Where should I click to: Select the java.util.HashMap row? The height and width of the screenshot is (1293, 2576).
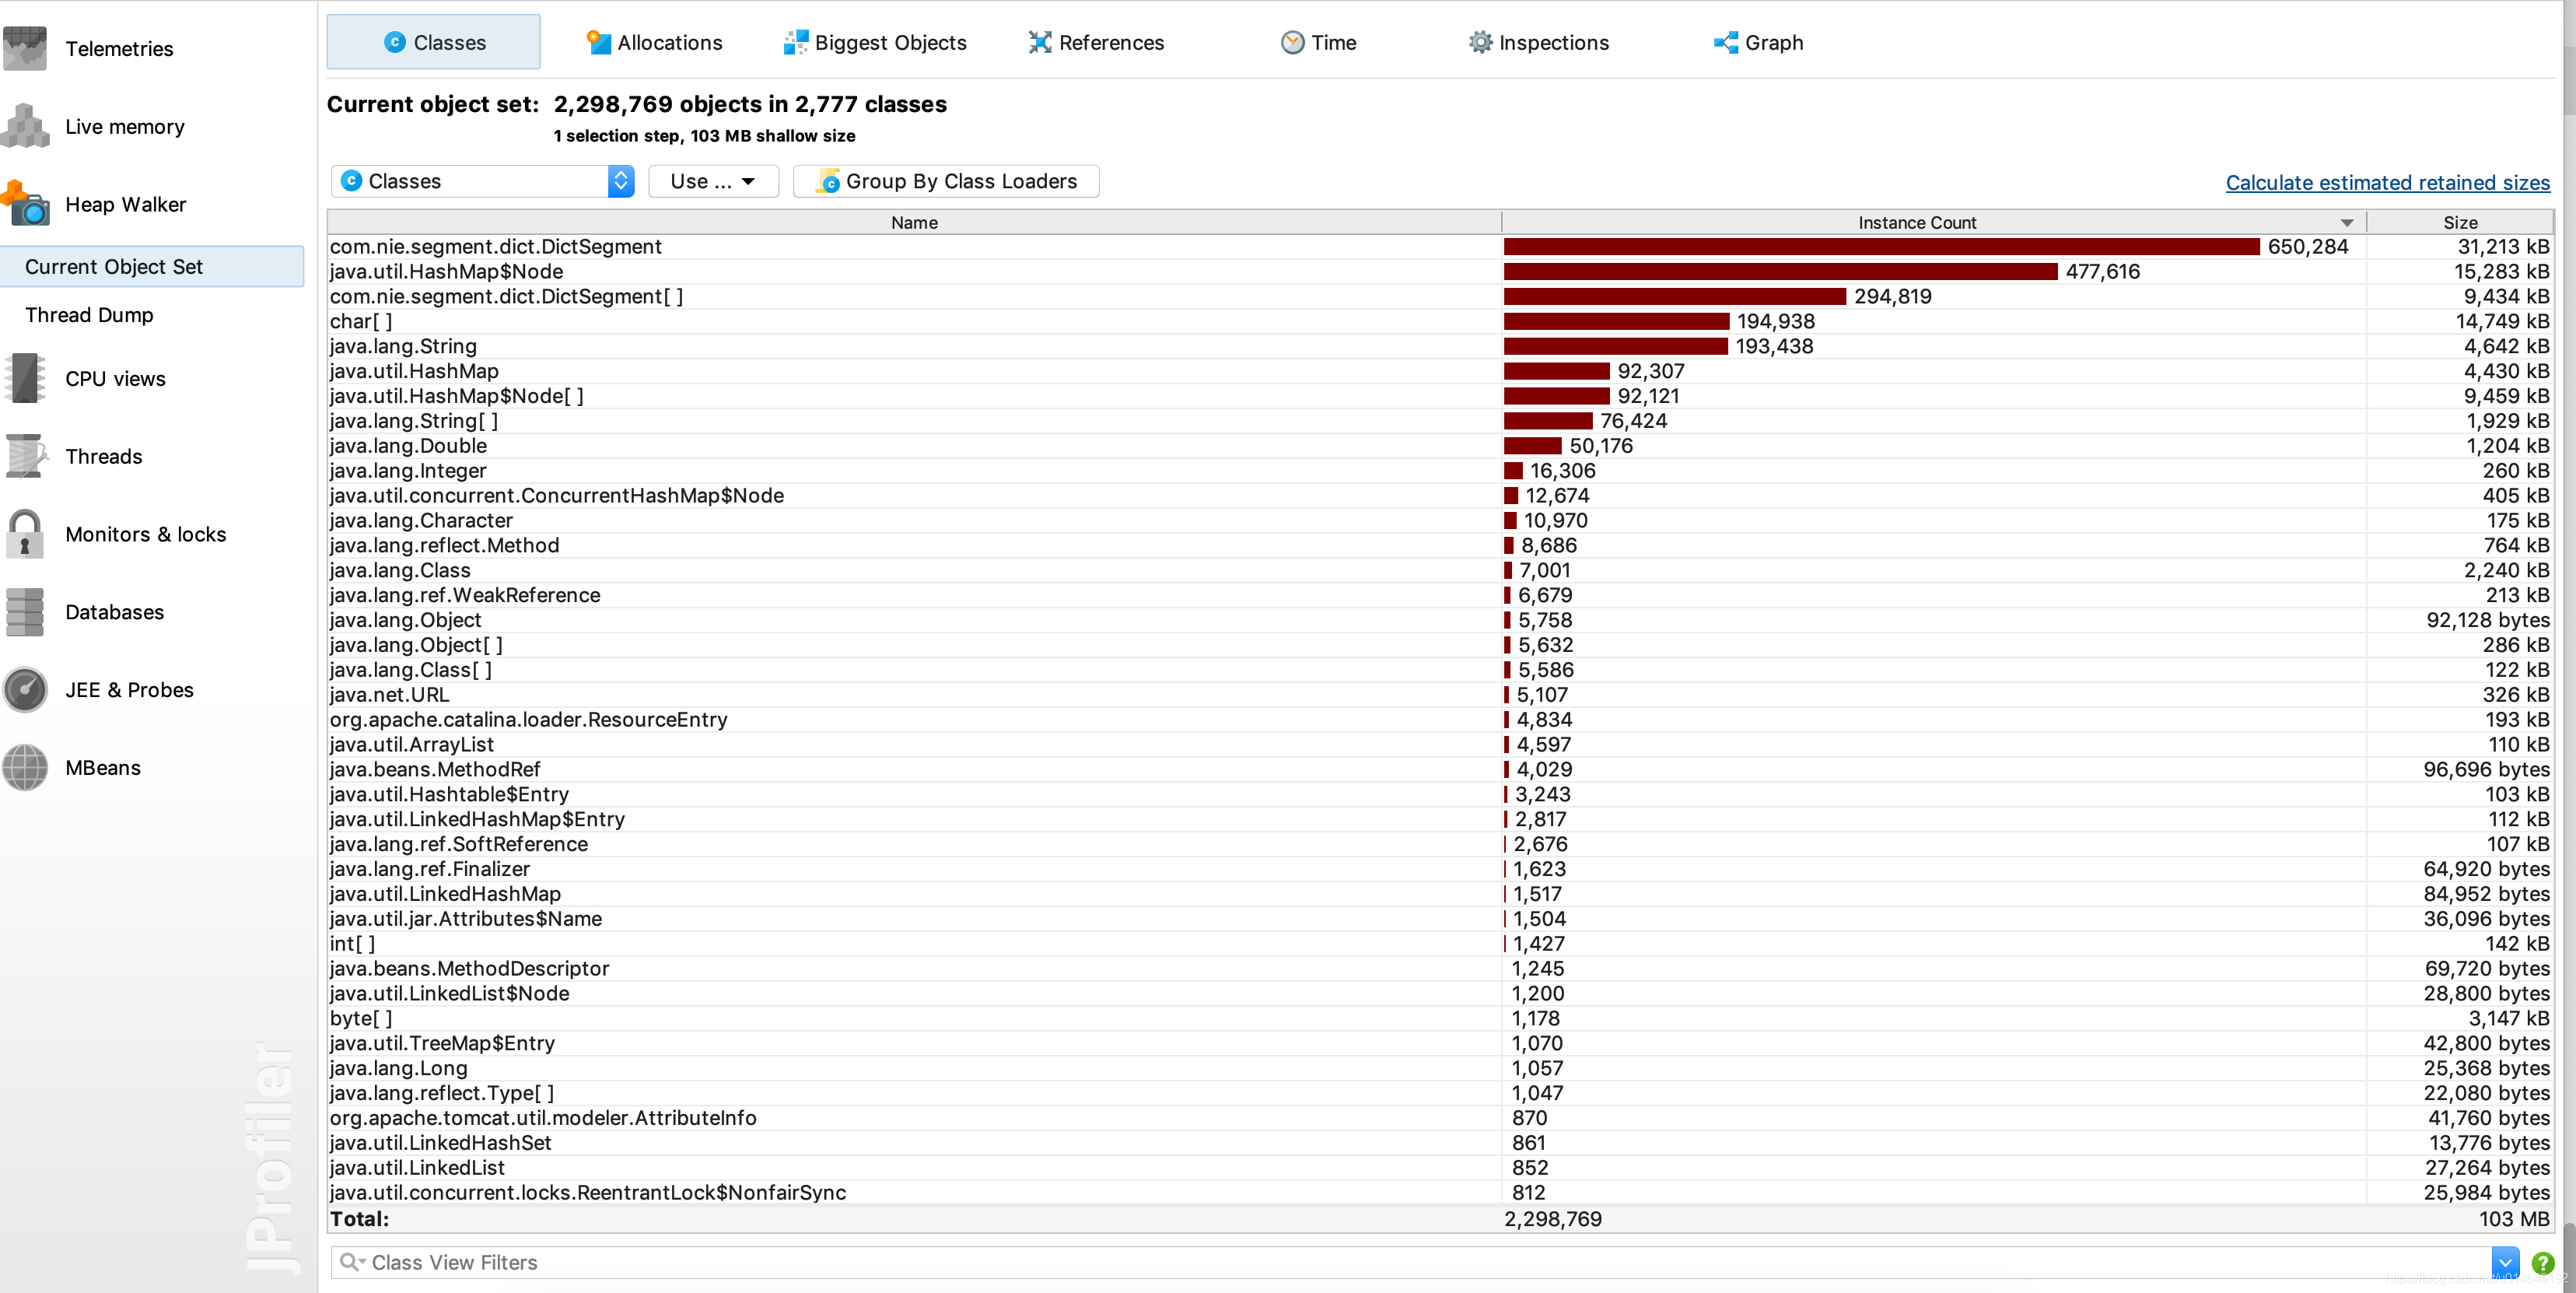(x=1440, y=371)
